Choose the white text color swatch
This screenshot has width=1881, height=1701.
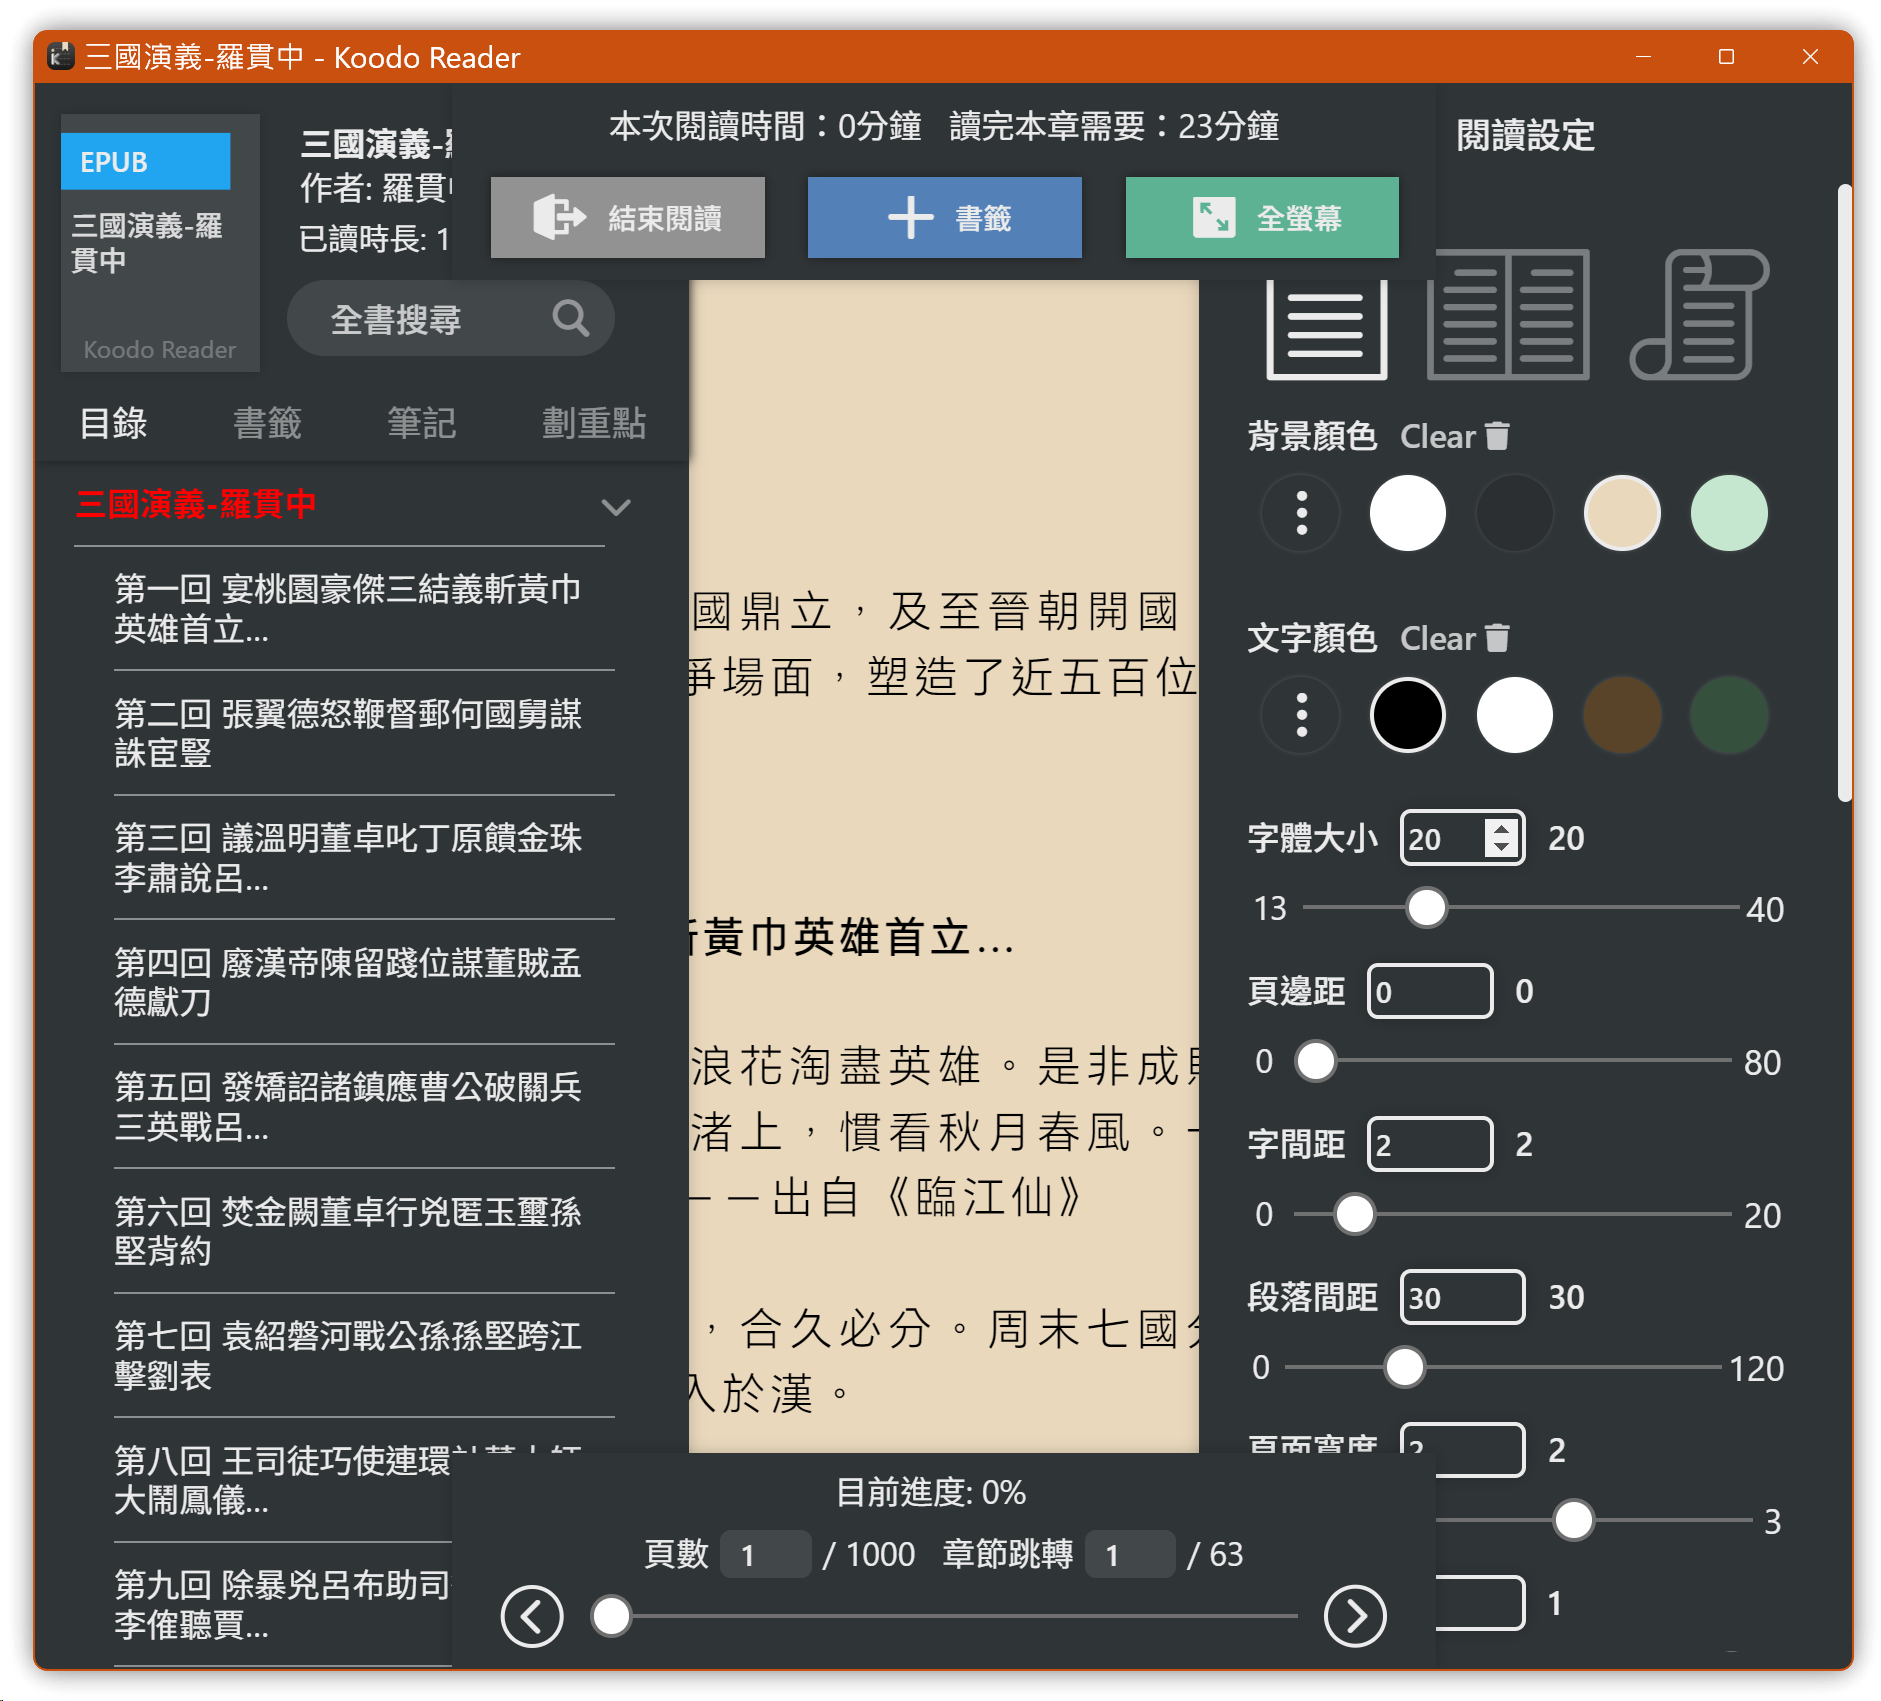click(1514, 715)
